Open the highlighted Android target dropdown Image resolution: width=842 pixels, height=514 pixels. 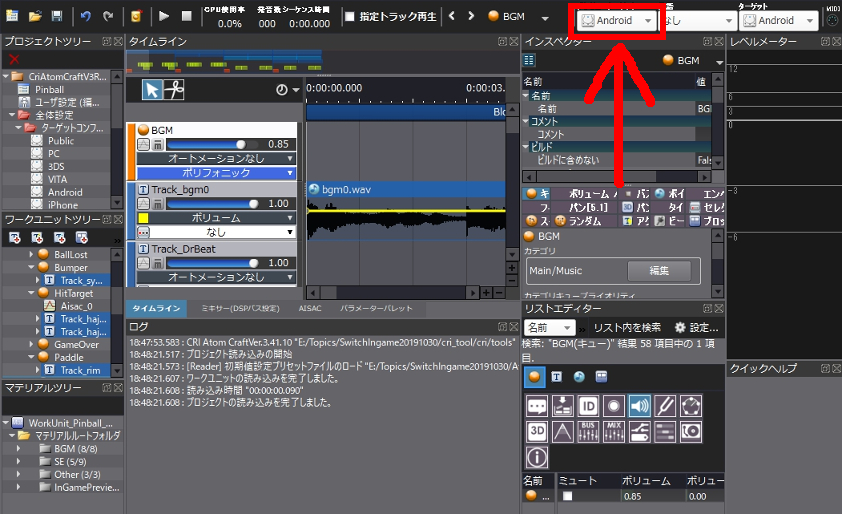coord(617,20)
